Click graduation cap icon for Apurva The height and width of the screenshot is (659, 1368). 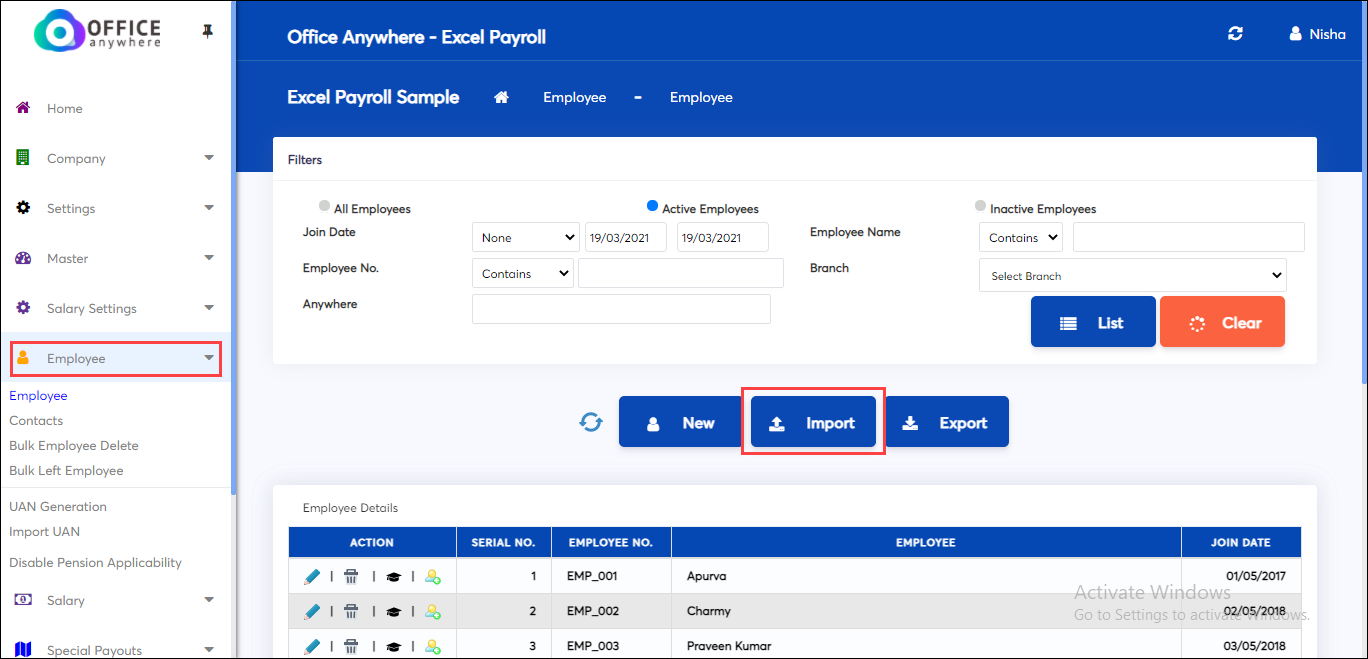393,577
